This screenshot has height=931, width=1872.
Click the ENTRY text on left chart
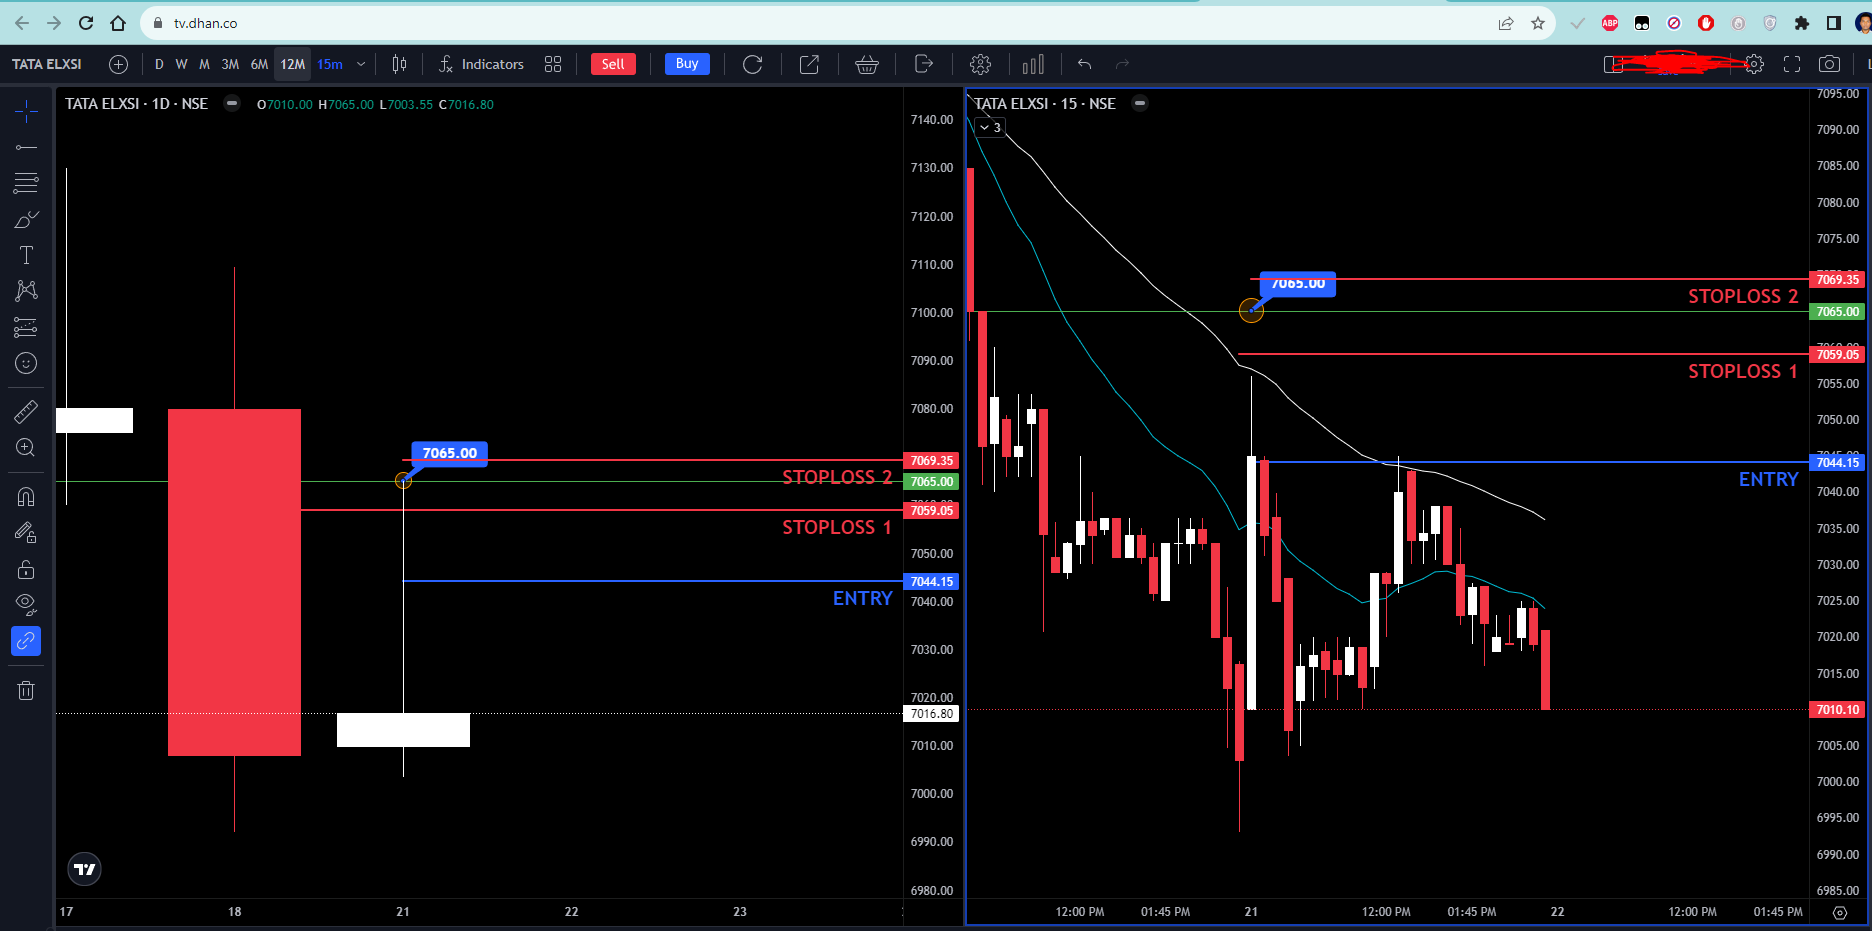tap(862, 598)
